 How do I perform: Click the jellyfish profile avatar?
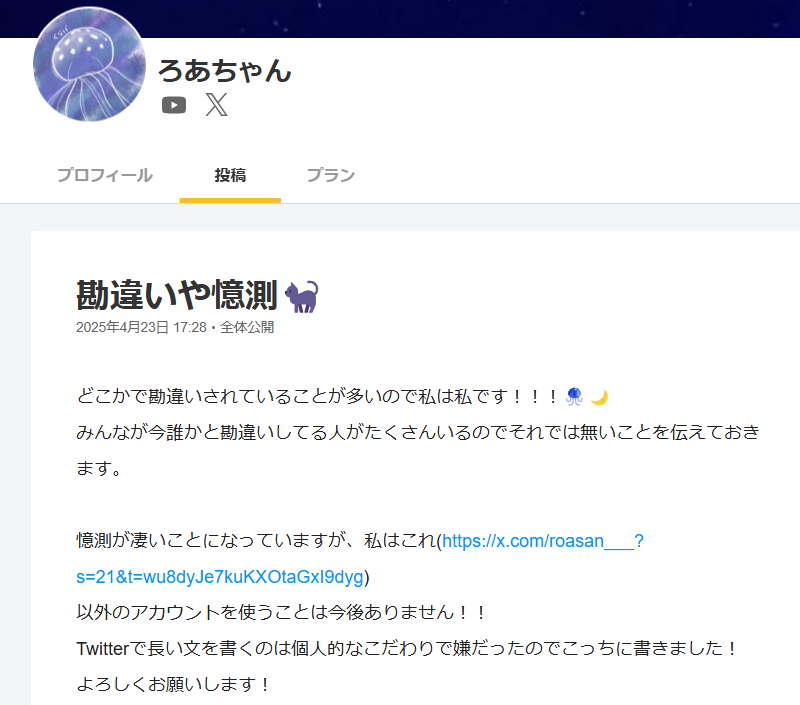tap(89, 64)
